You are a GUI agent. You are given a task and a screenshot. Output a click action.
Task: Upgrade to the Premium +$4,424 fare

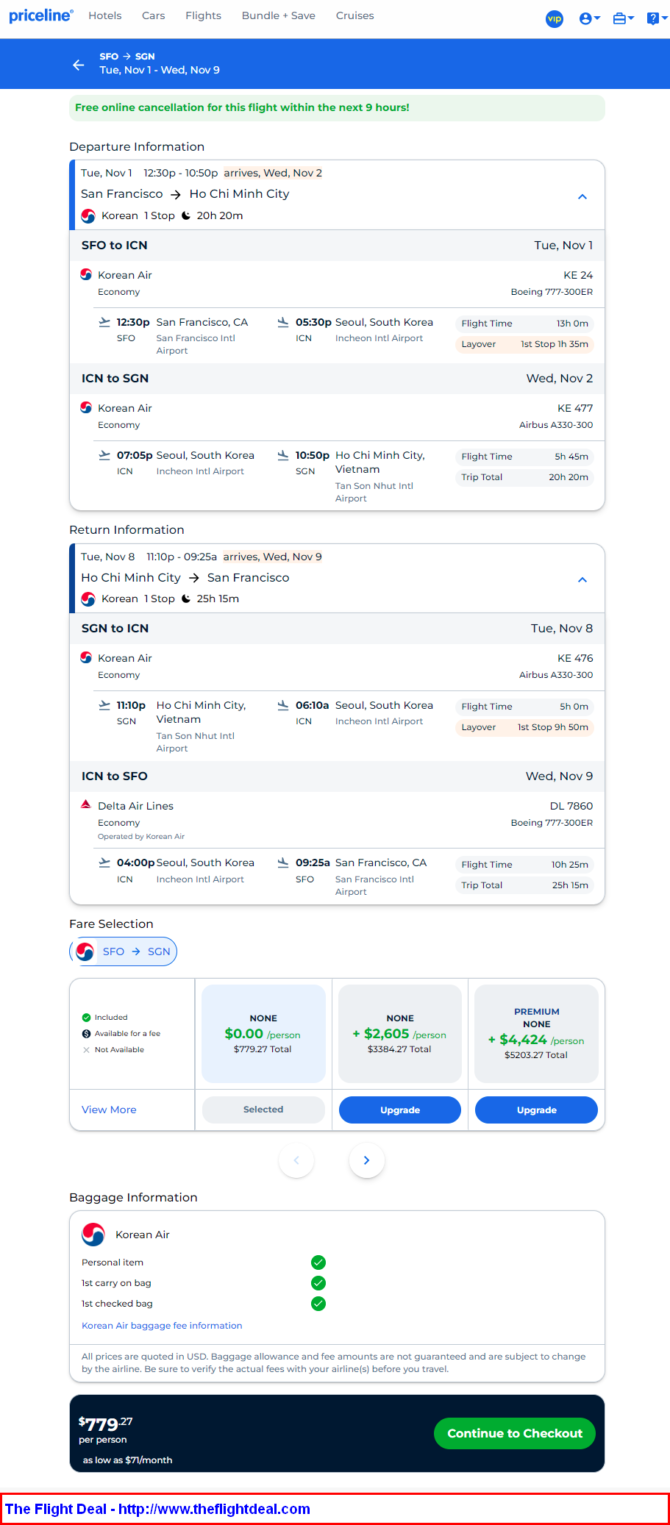point(536,1110)
